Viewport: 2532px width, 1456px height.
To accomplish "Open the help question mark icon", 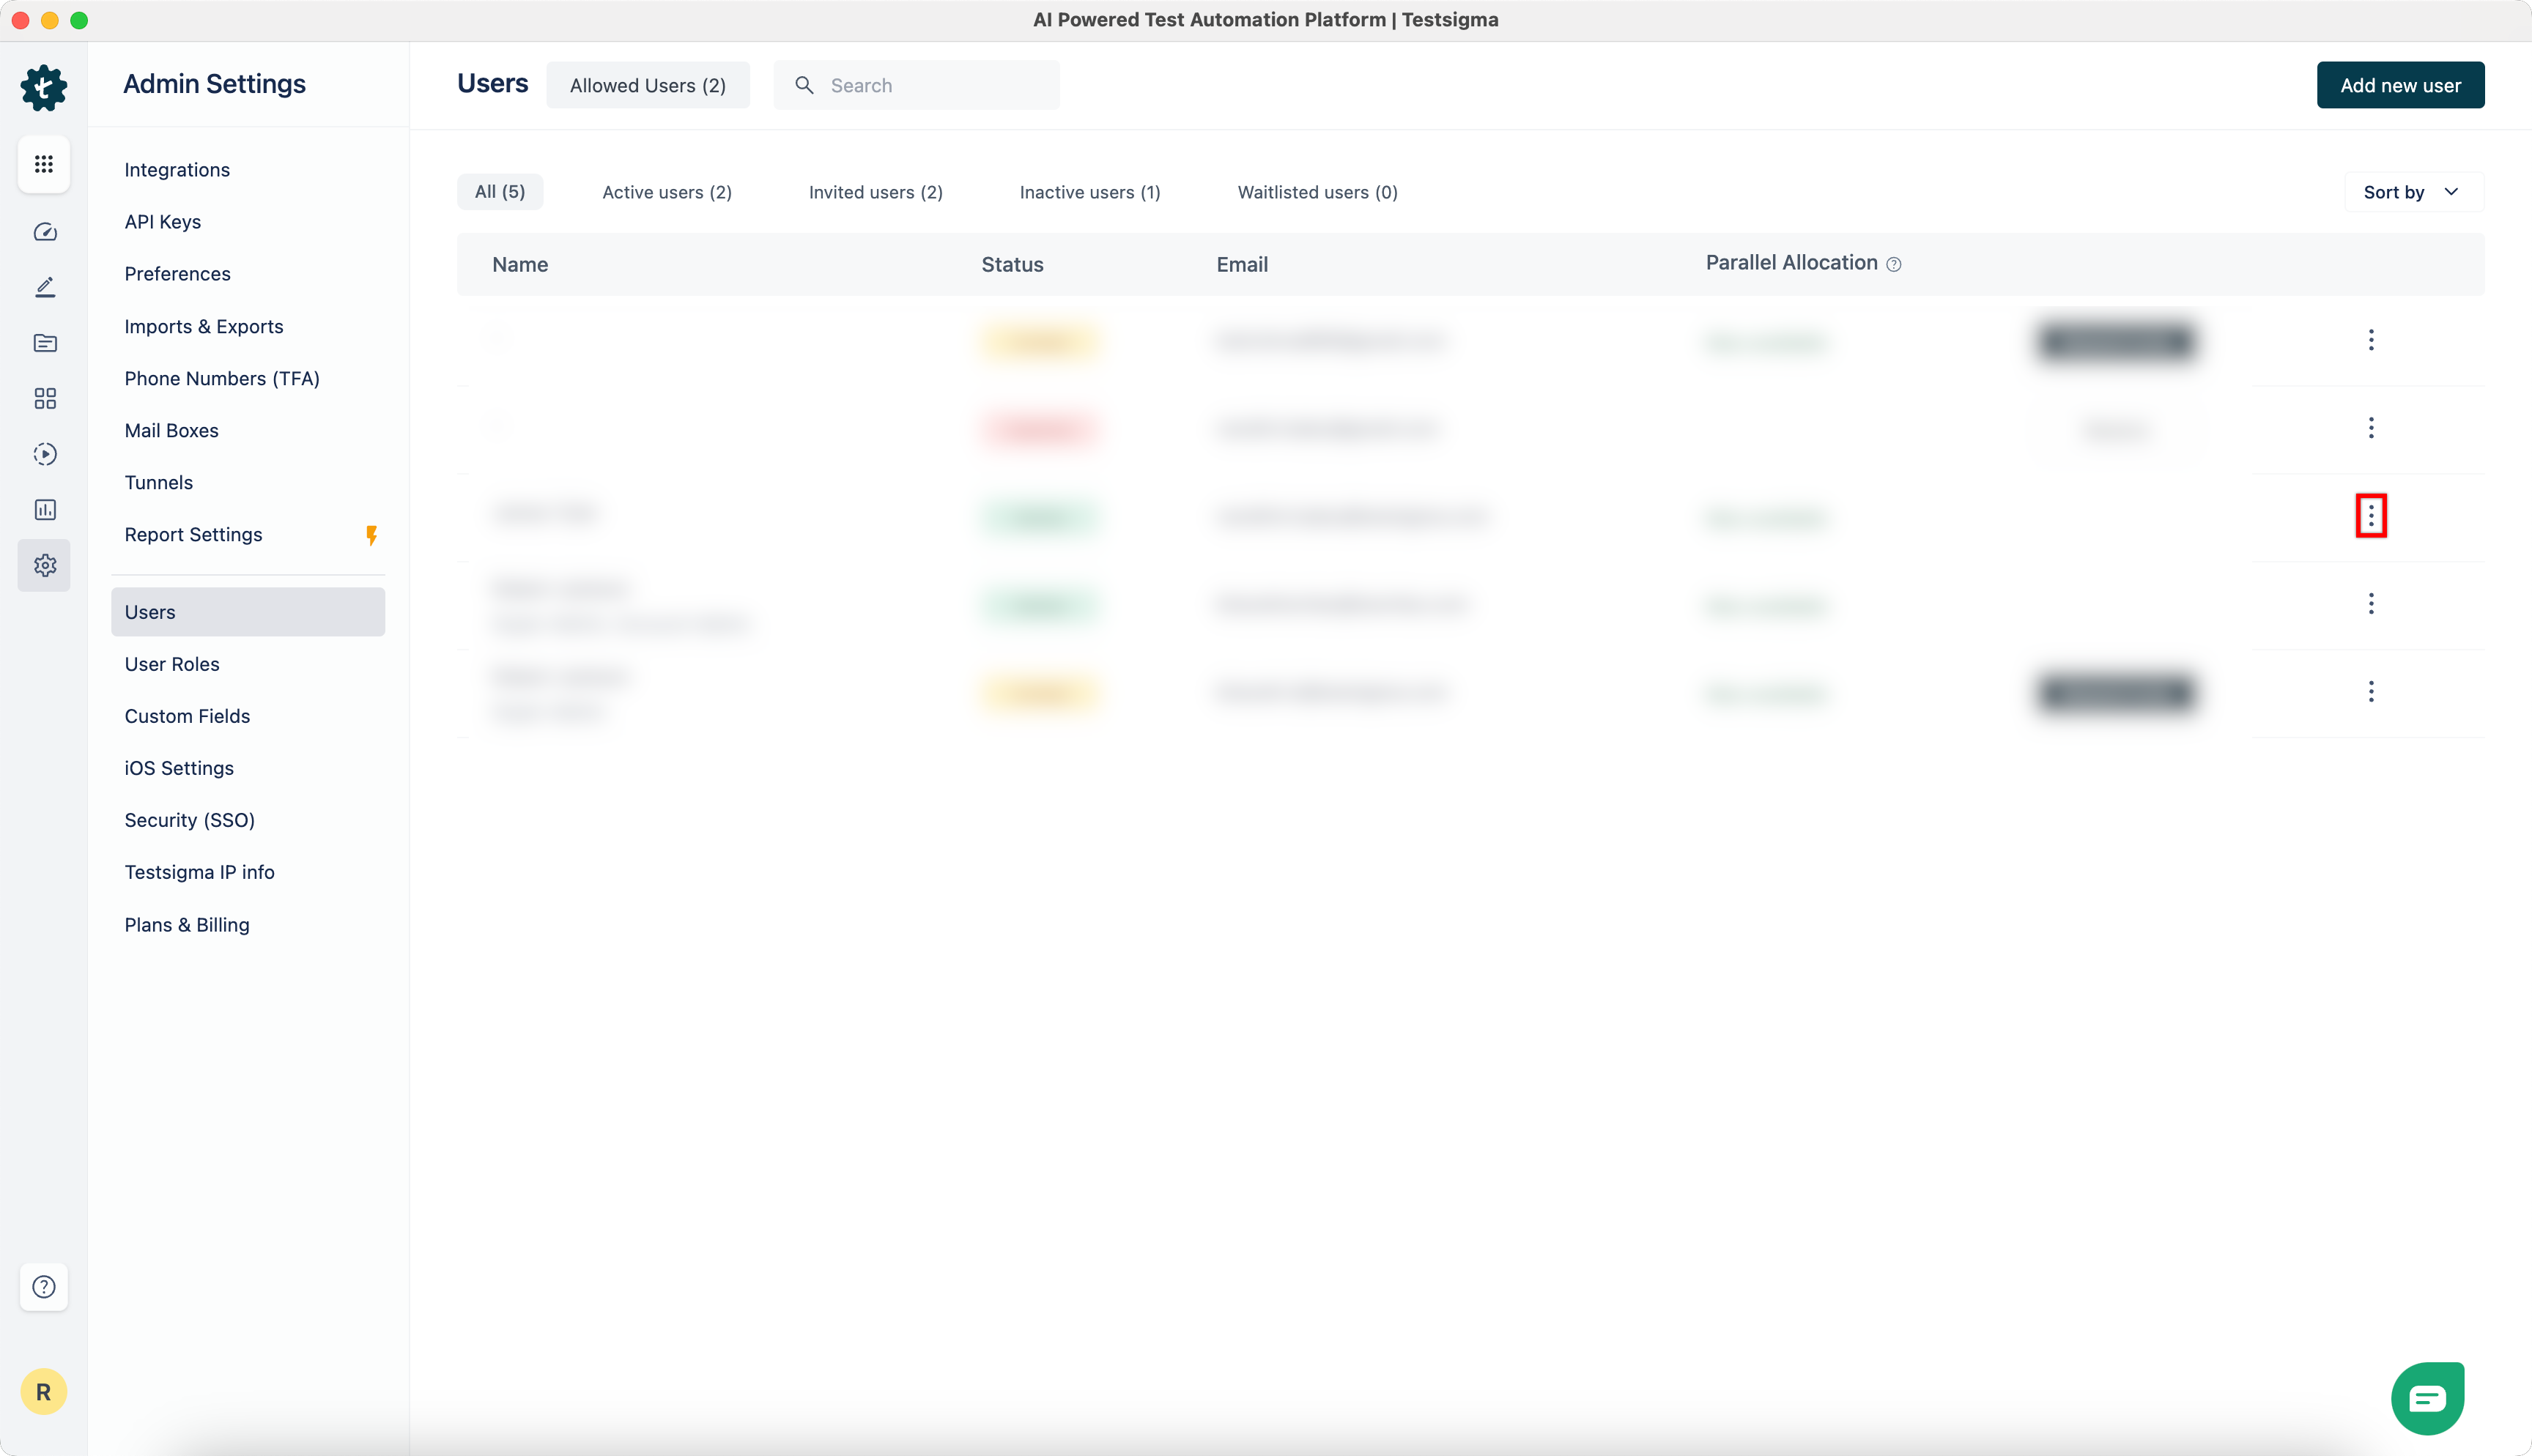I will pyautogui.click(x=44, y=1287).
